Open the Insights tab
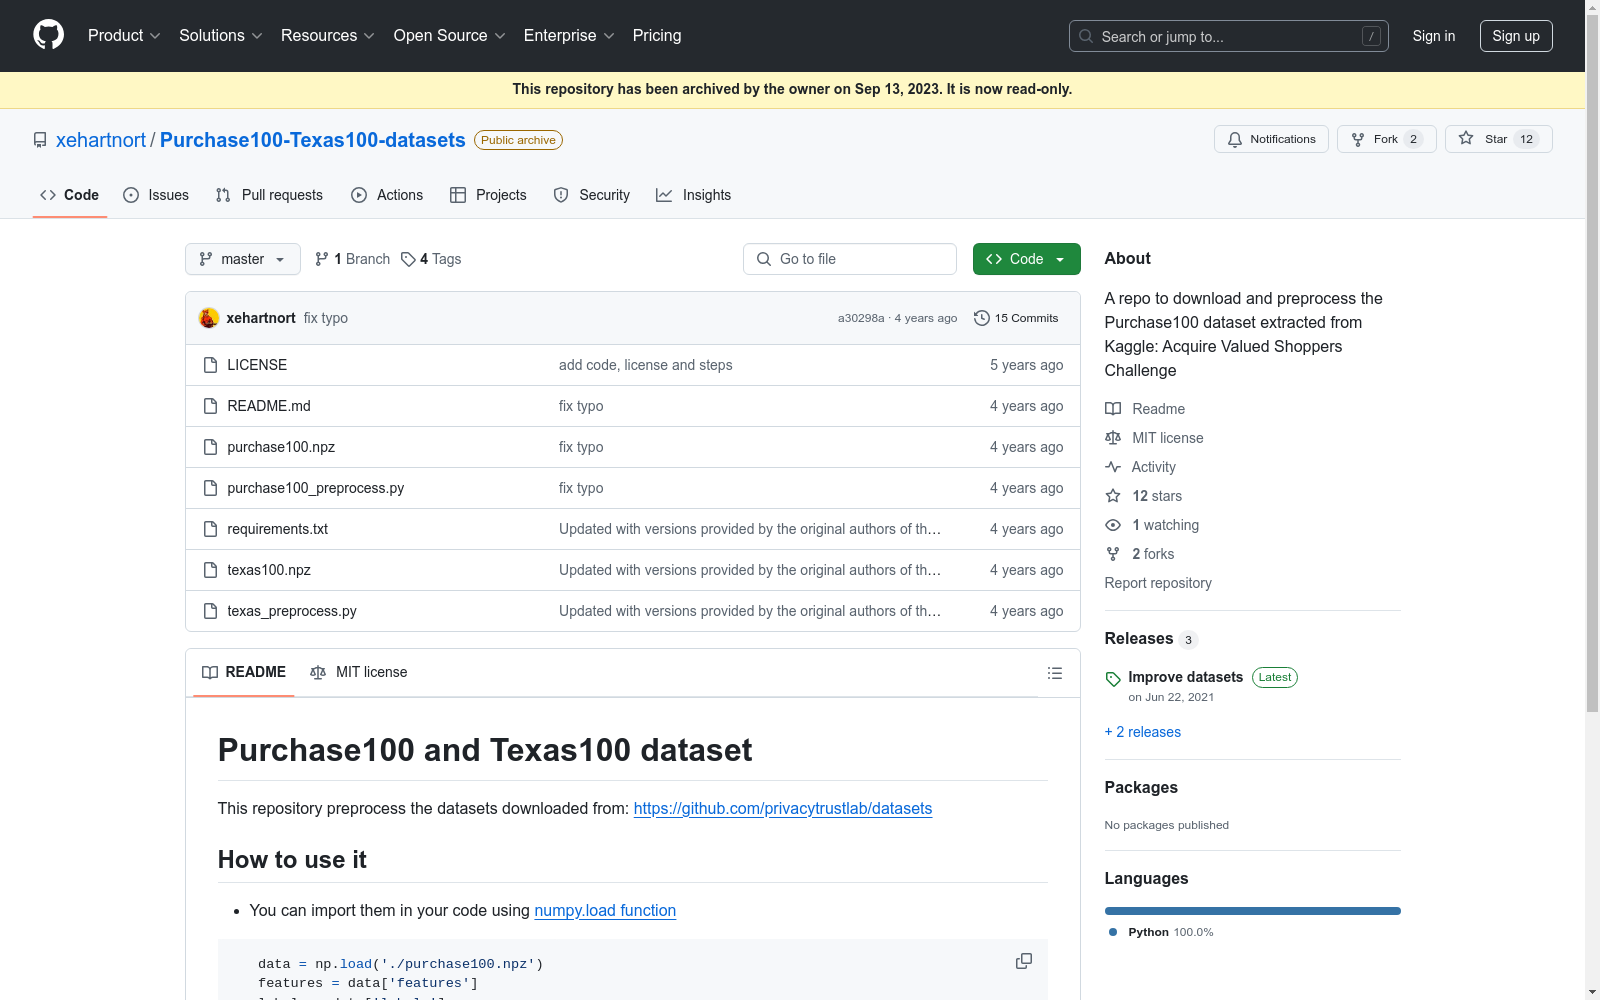Image resolution: width=1600 pixels, height=1000 pixels. [693, 195]
